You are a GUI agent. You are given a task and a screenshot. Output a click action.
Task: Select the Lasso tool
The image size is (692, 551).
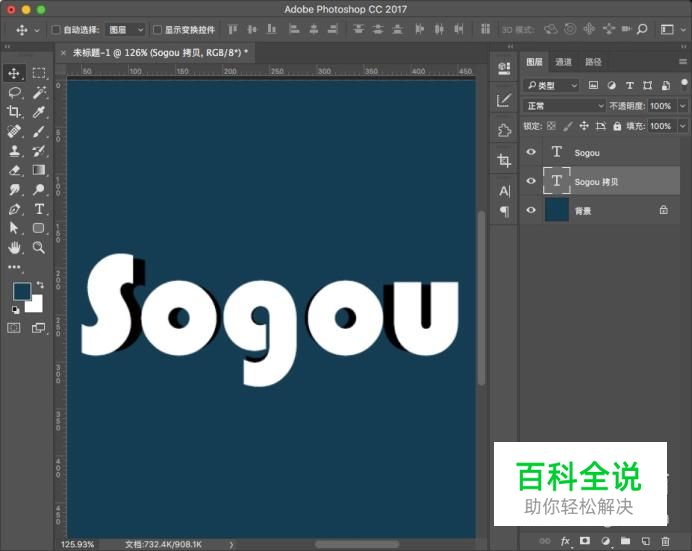coord(14,93)
